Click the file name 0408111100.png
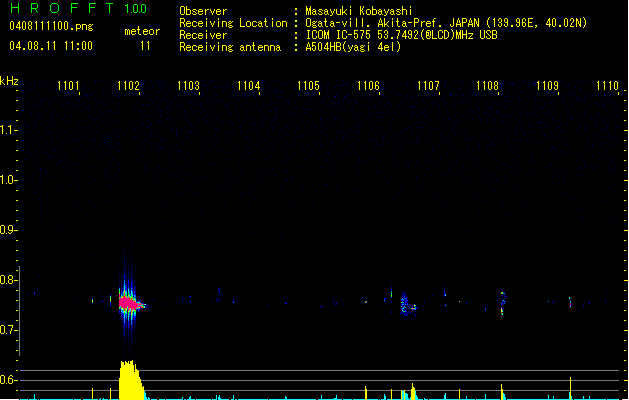 click(51, 26)
